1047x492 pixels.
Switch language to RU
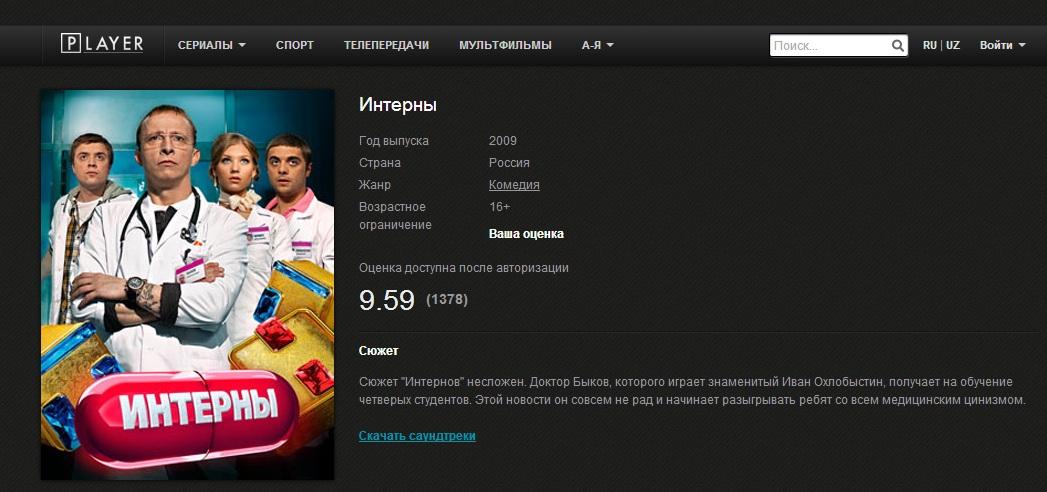point(929,45)
